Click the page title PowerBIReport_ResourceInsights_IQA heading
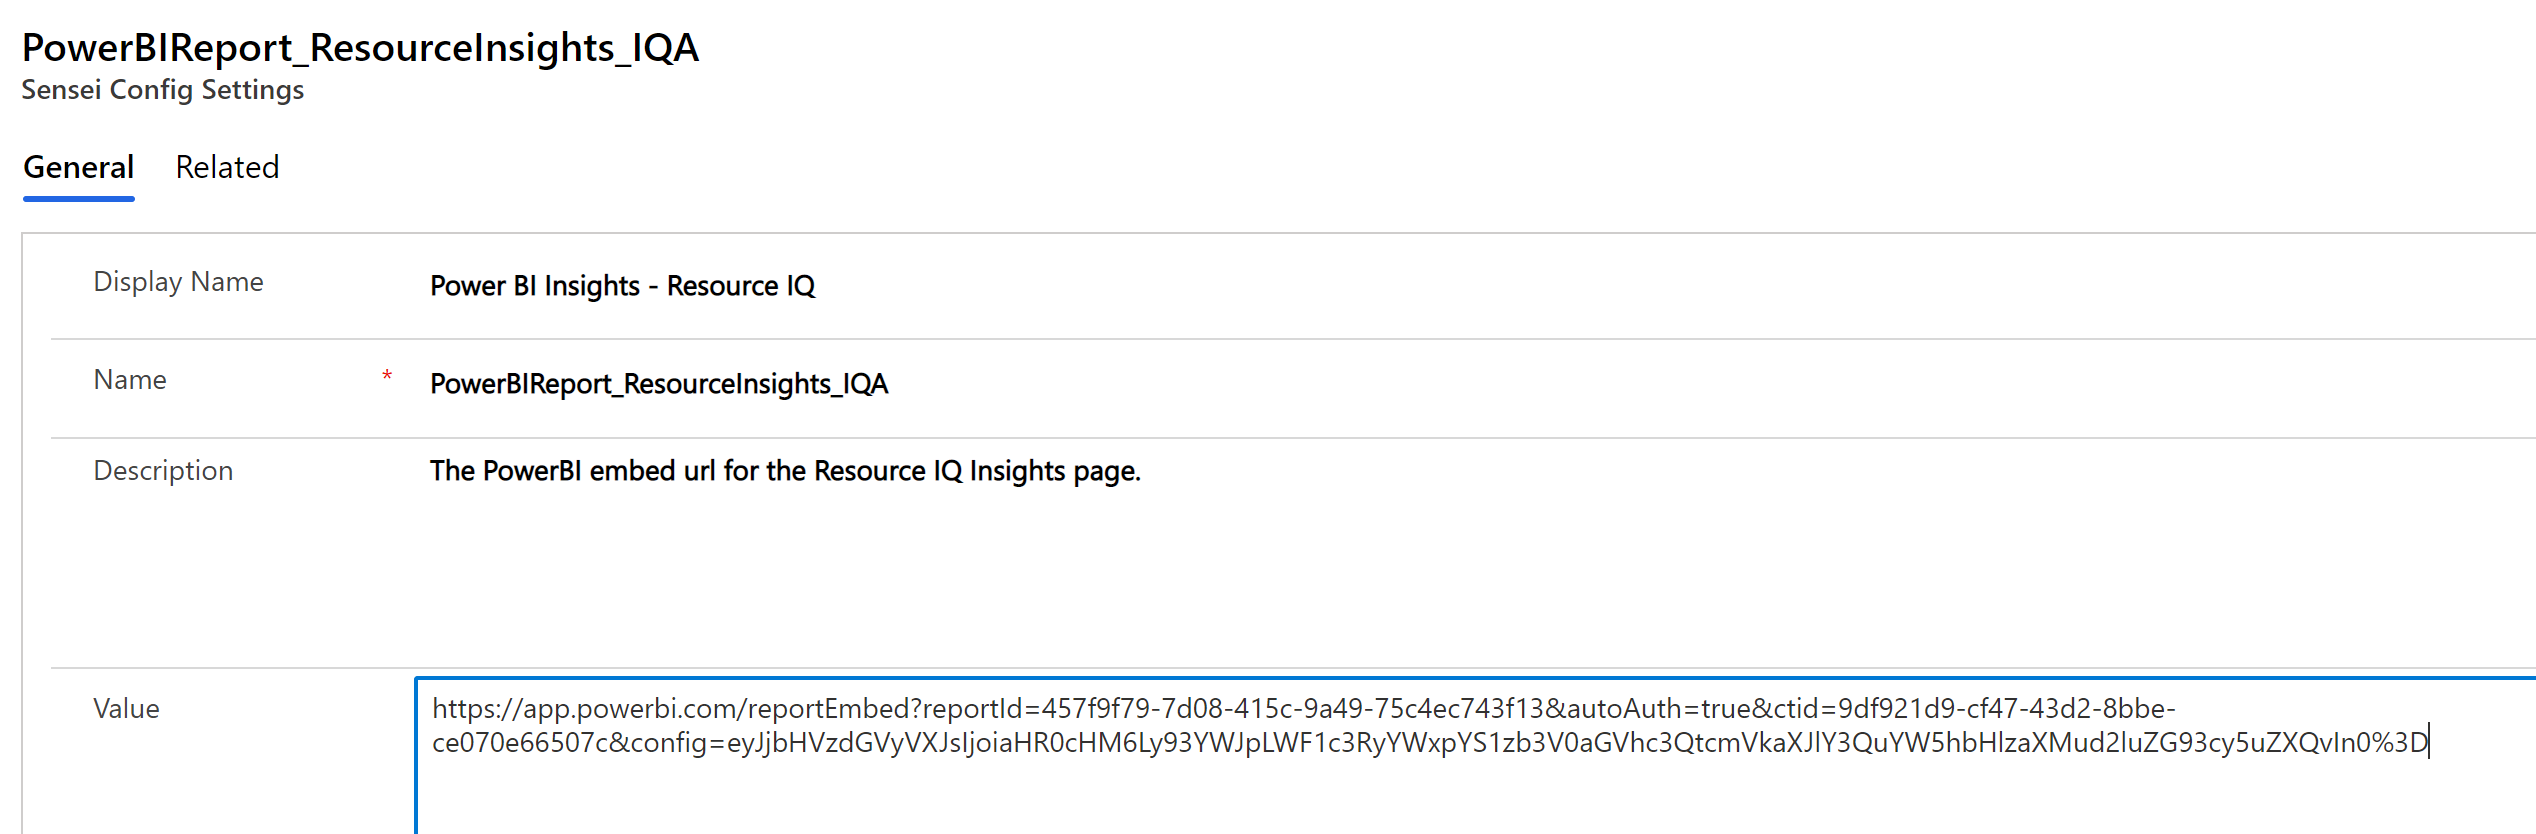This screenshot has width=2536, height=834. [x=360, y=47]
